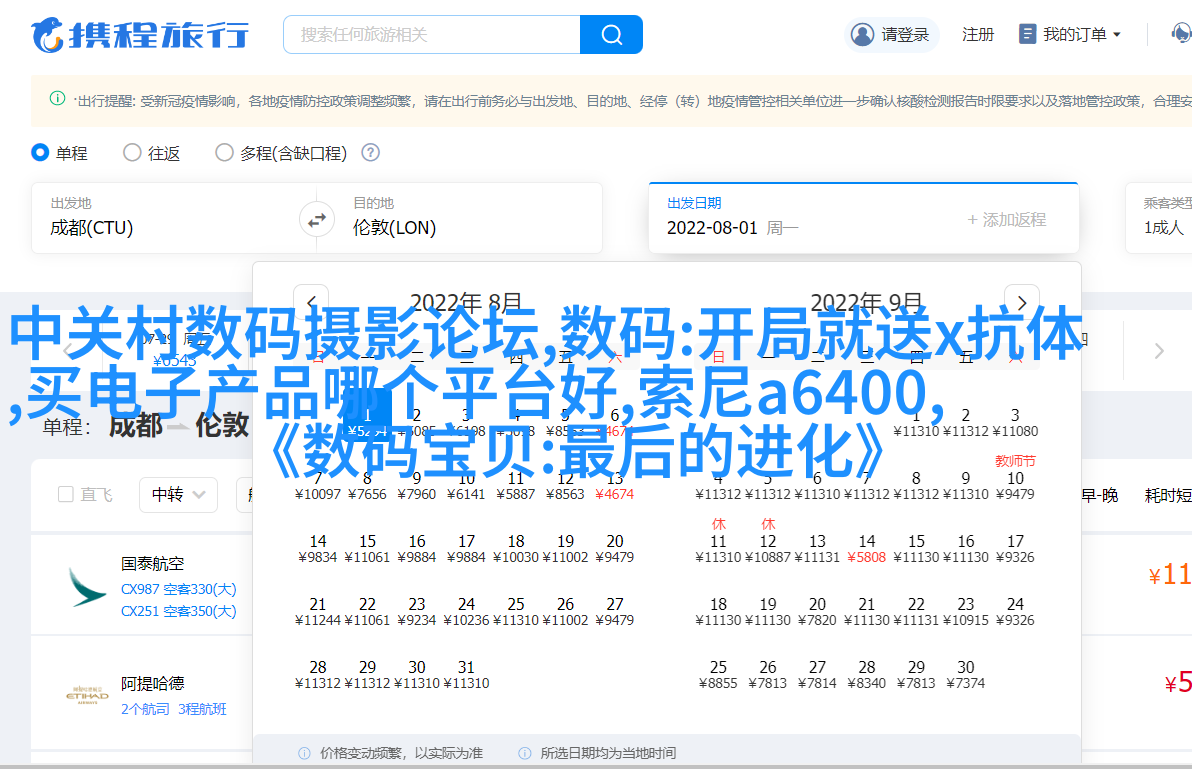Viewport: 1192px width, 769px height.
Task: Show later dates in the date strip
Action: pos(1159,350)
